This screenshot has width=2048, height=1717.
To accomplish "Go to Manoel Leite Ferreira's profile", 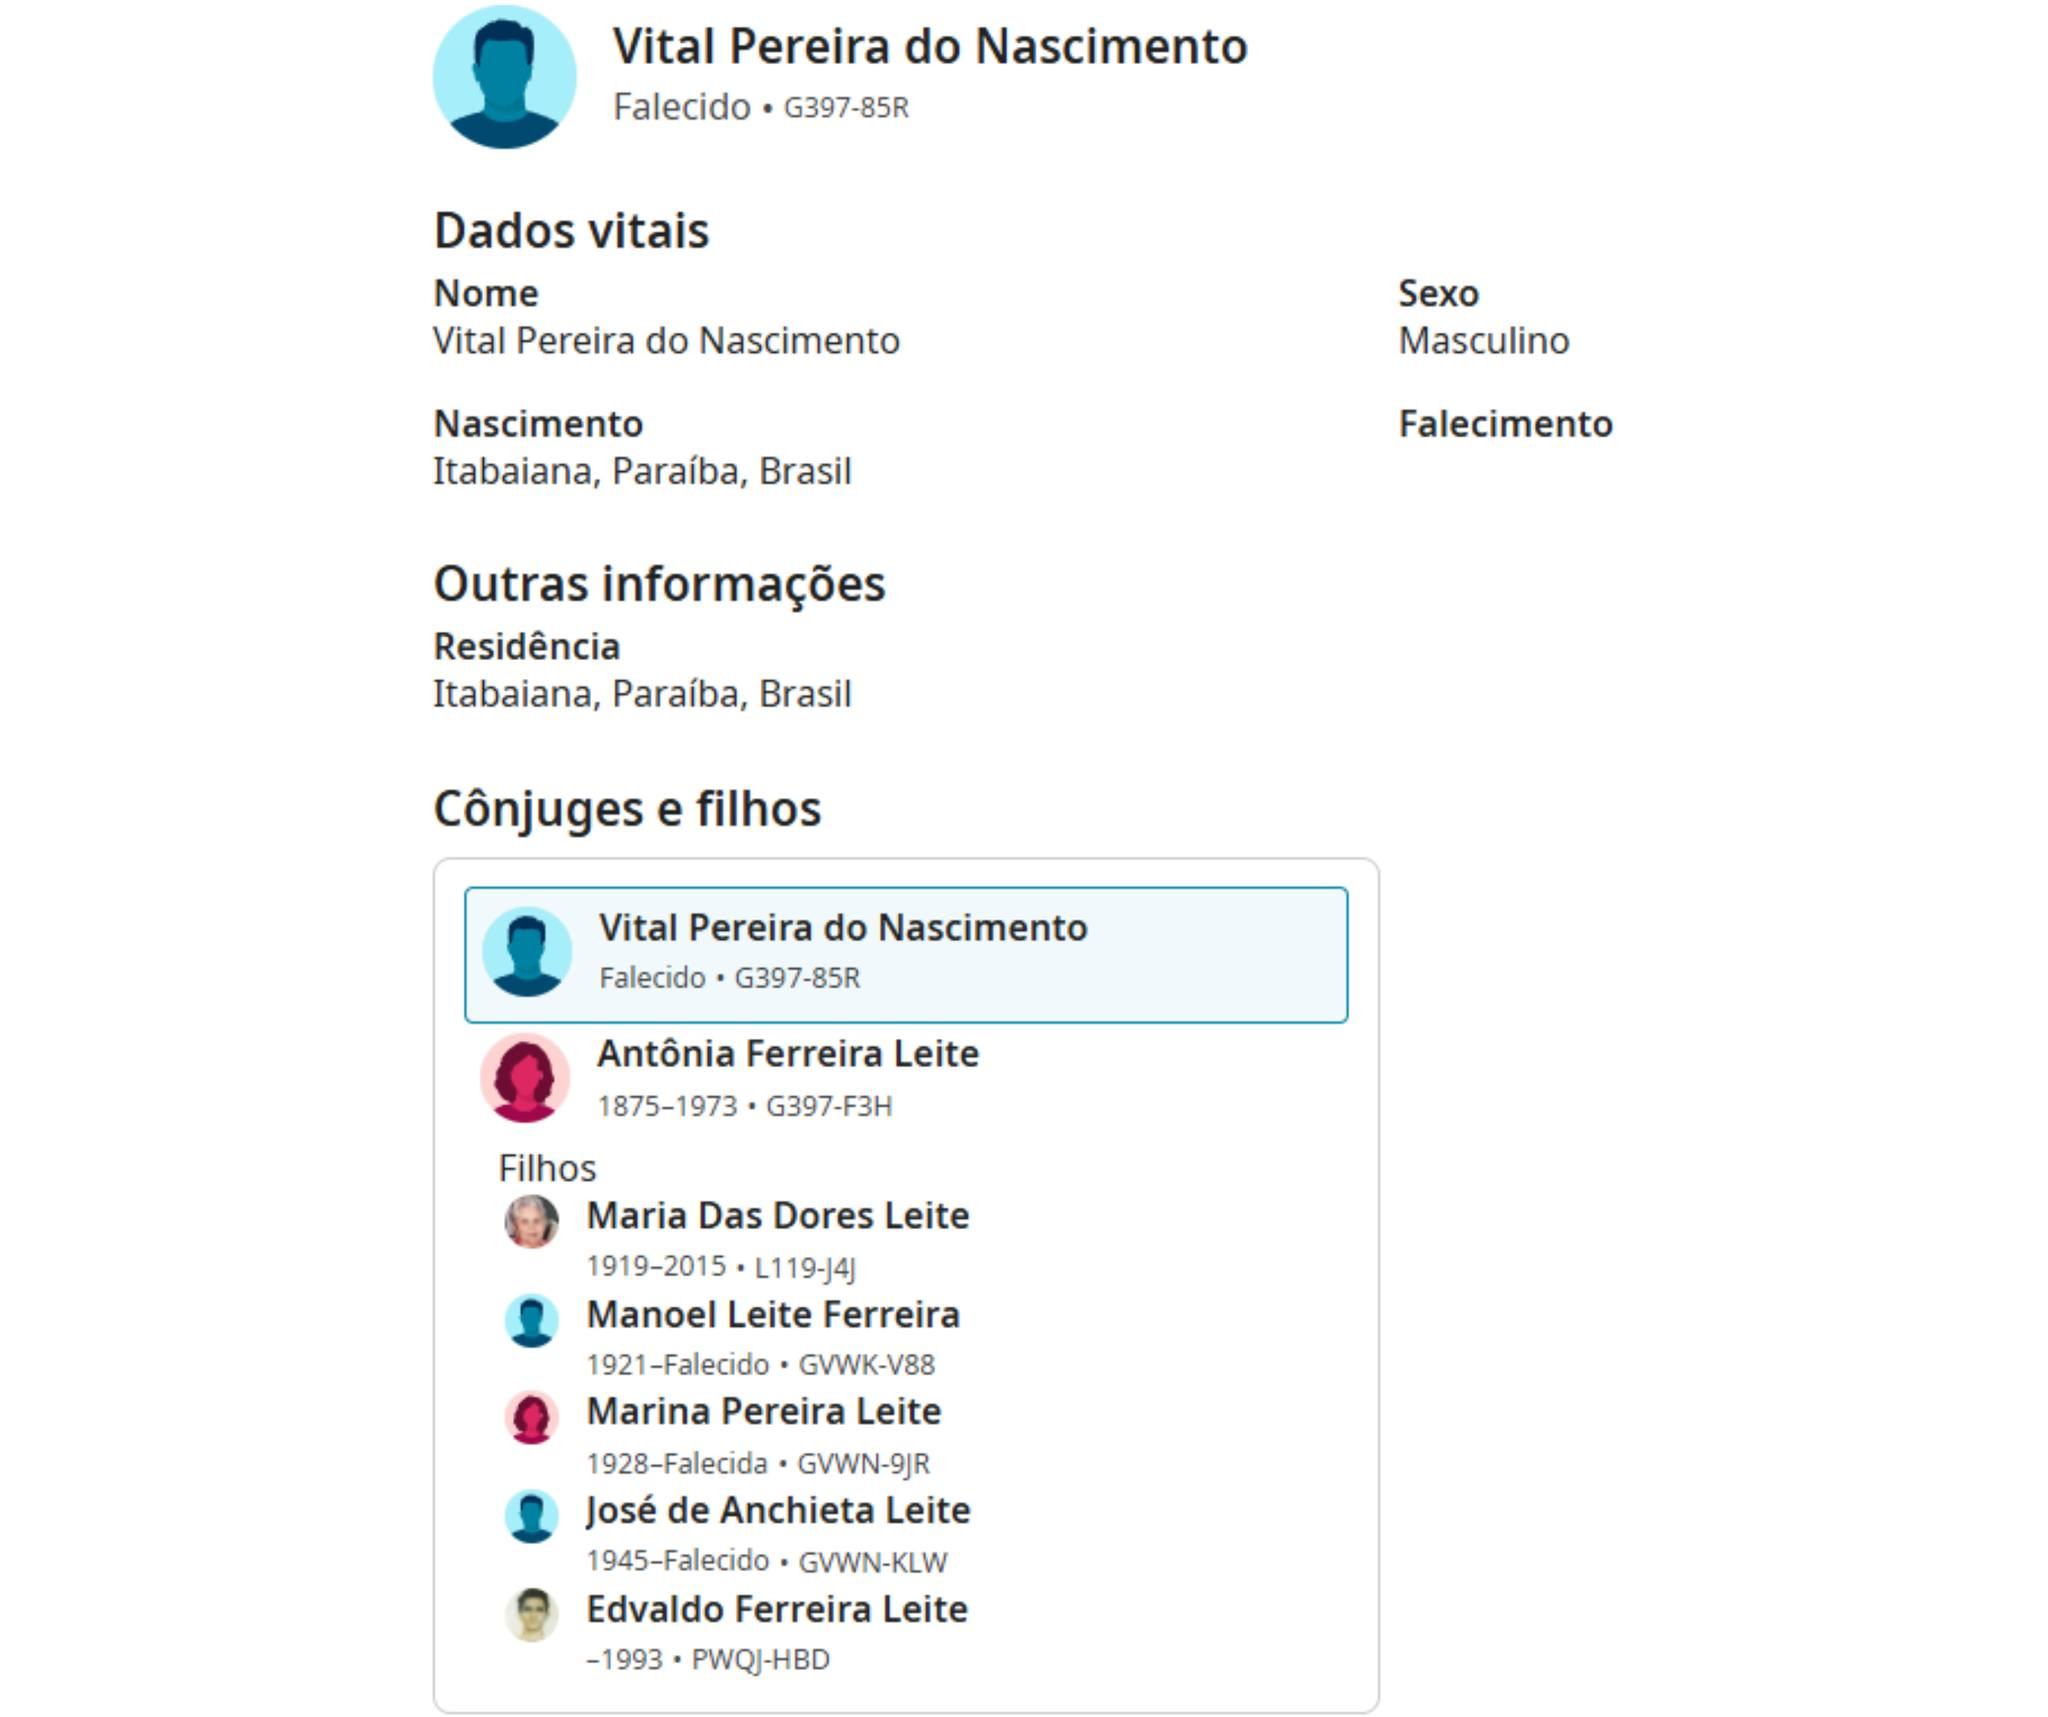I will coord(772,1314).
